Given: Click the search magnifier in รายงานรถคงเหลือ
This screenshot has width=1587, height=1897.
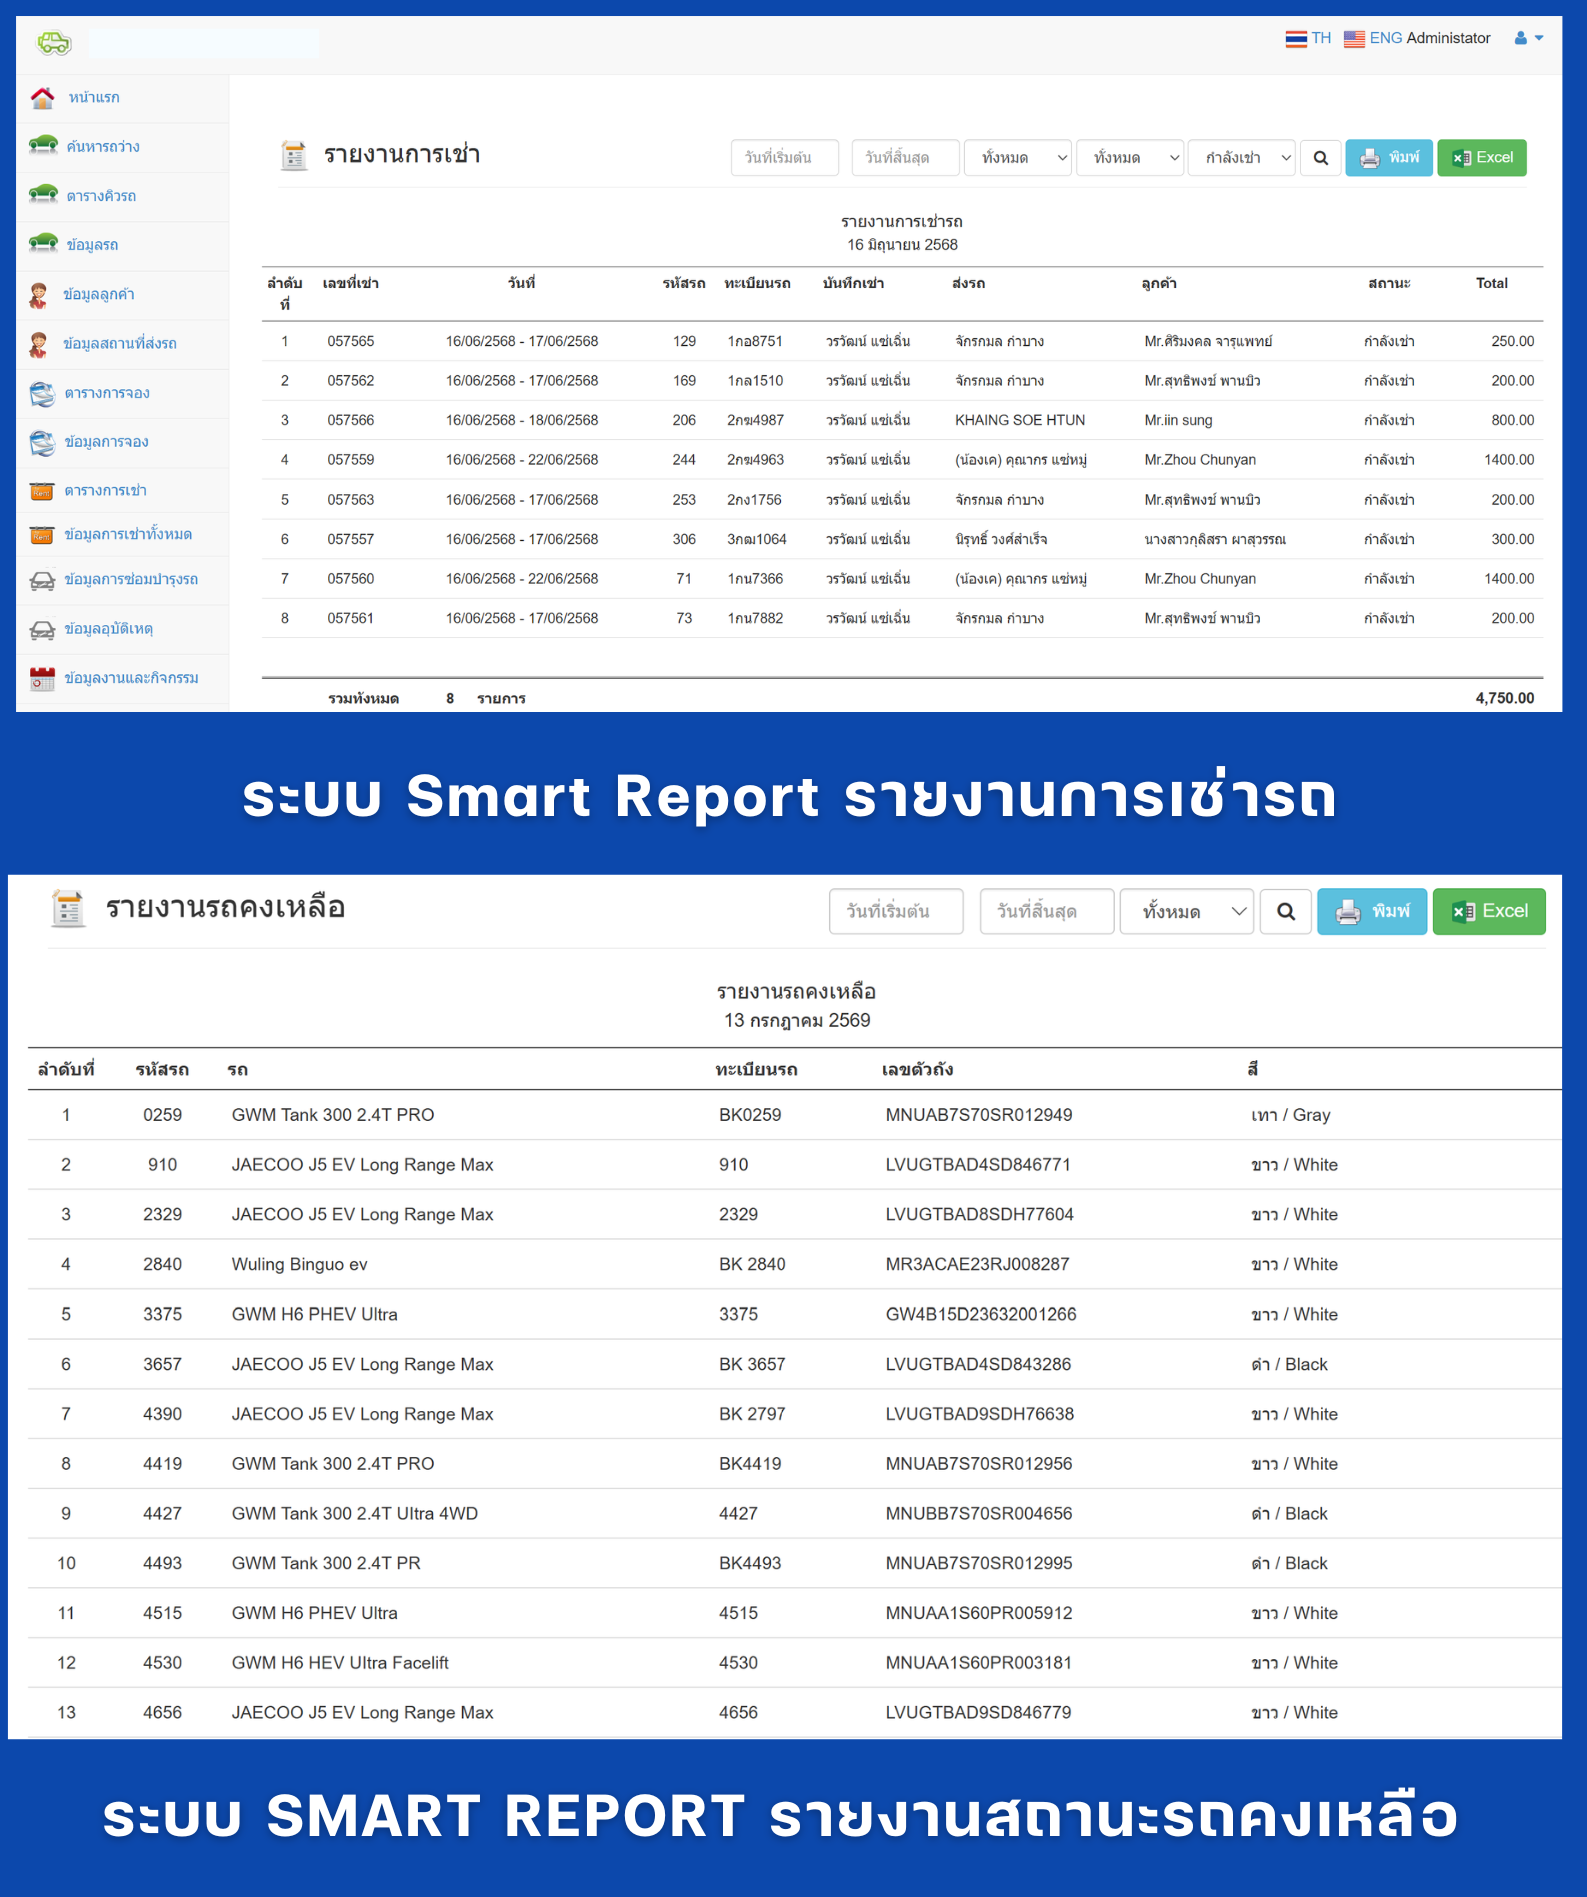Looking at the screenshot, I should click(1286, 912).
